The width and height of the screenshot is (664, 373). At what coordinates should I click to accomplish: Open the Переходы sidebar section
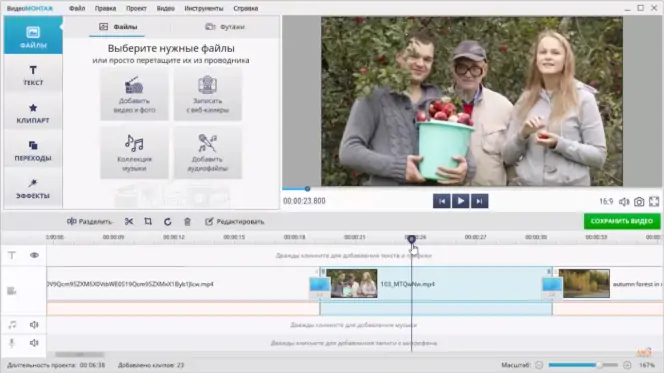(x=33, y=151)
